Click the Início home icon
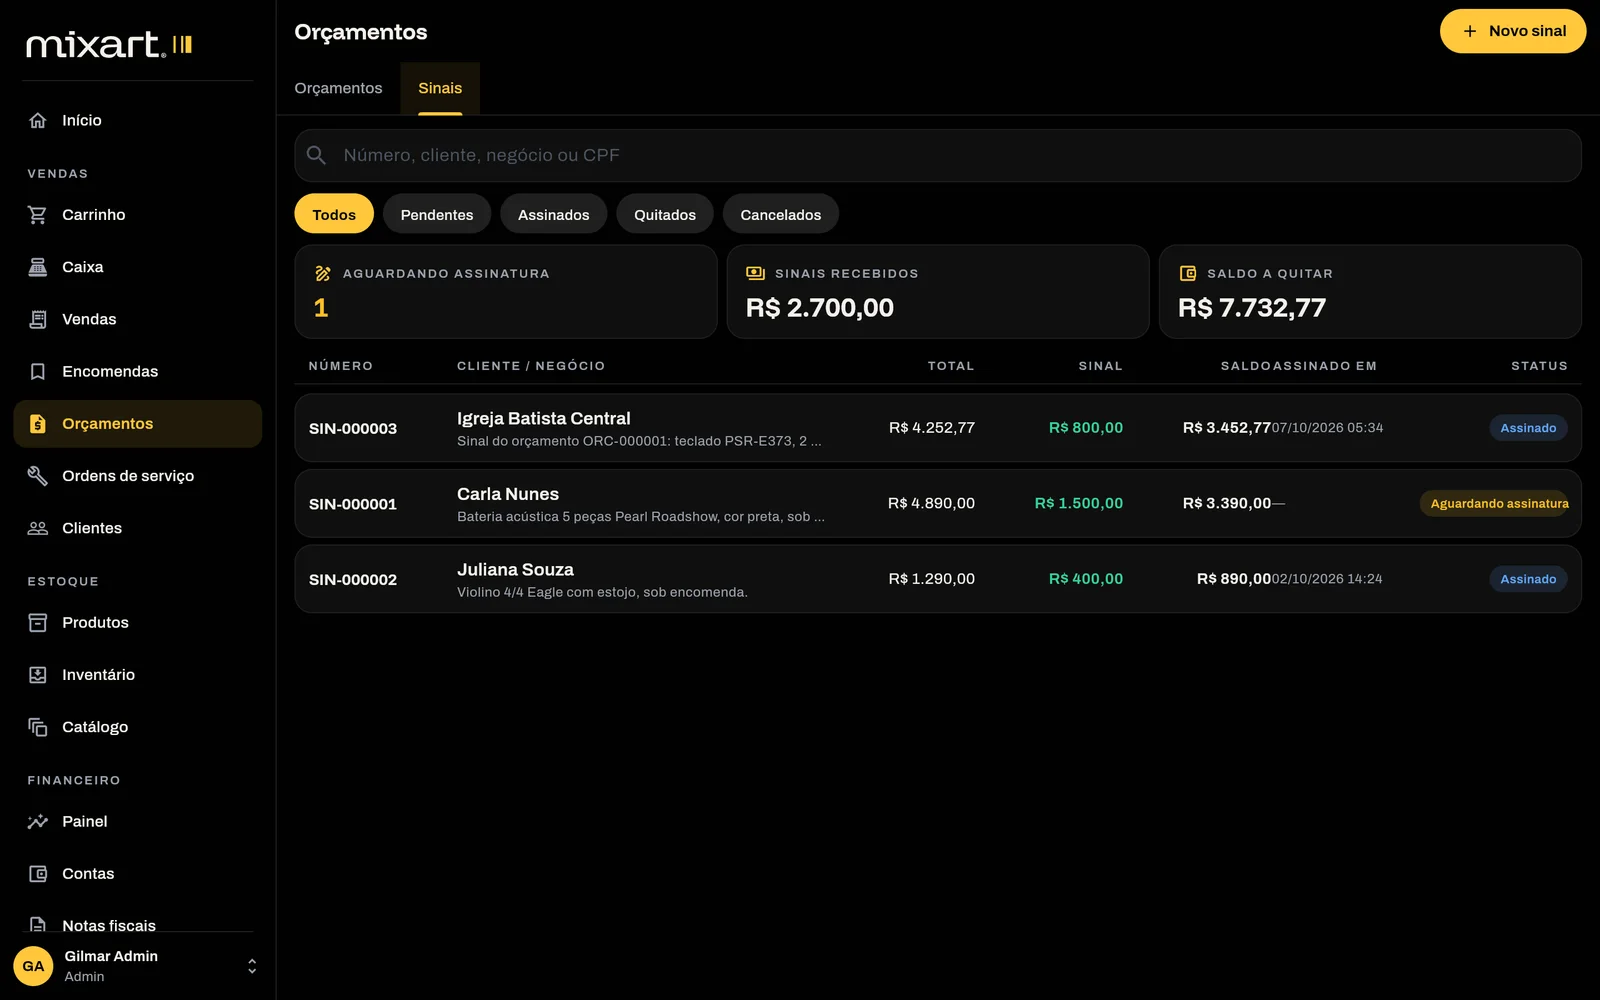1600x1000 pixels. click(38, 120)
